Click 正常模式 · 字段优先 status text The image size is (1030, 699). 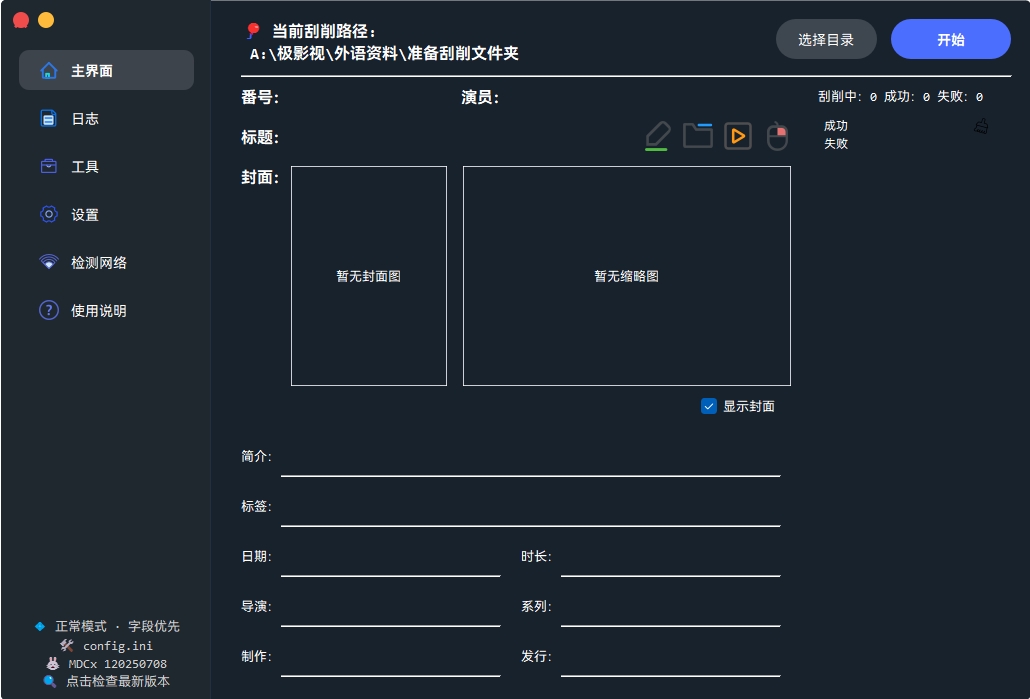(x=117, y=627)
